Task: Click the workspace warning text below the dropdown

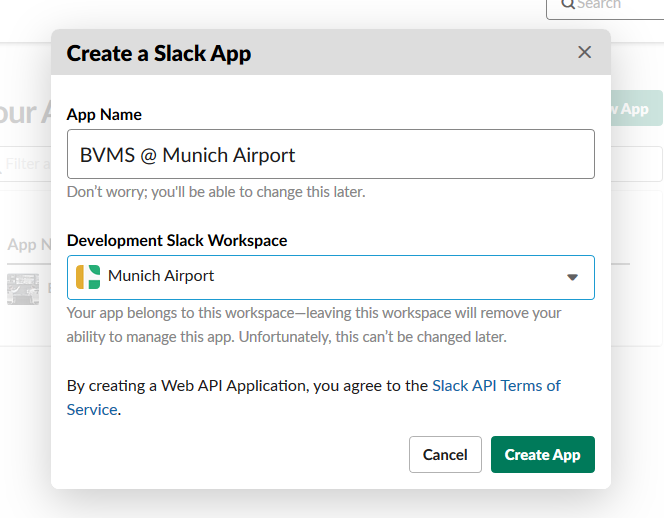Action: 314,325
